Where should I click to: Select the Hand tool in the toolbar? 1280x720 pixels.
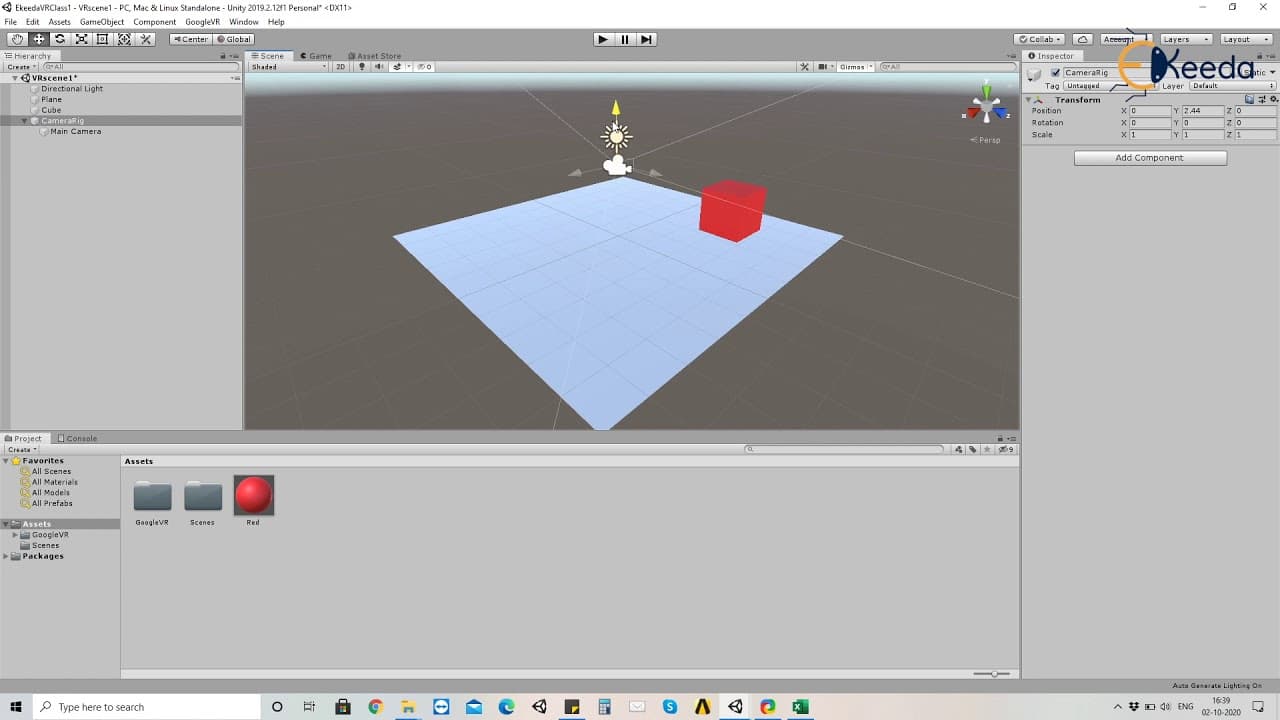(x=18, y=39)
